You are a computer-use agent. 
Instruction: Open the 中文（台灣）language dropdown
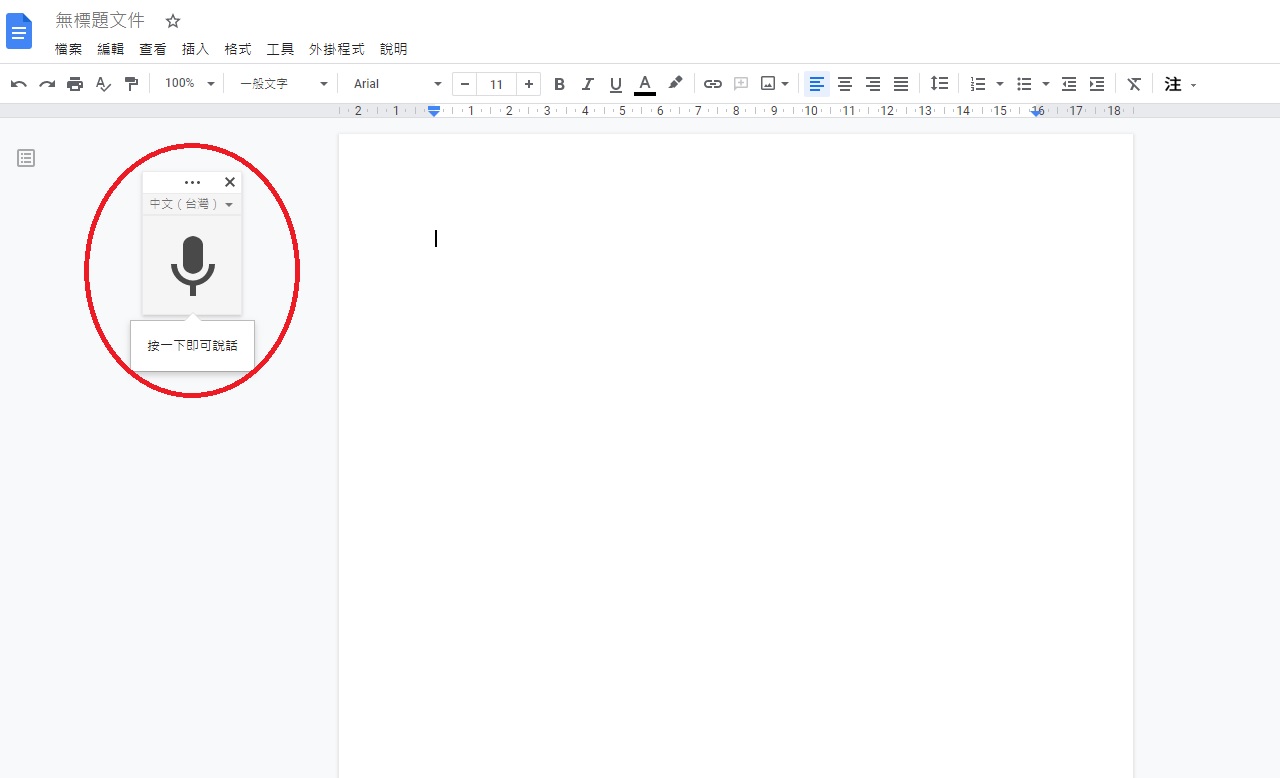coord(191,204)
